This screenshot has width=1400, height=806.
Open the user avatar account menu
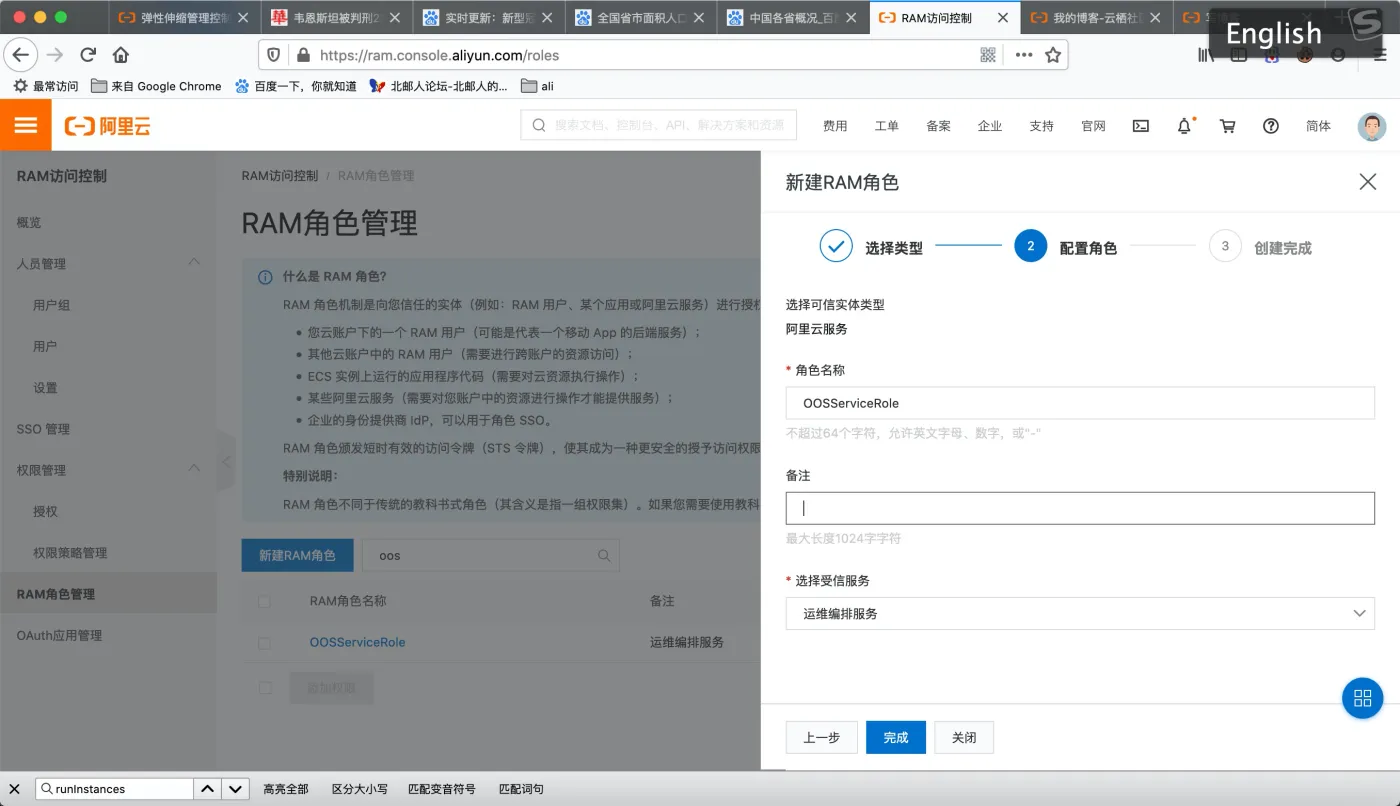(1372, 126)
